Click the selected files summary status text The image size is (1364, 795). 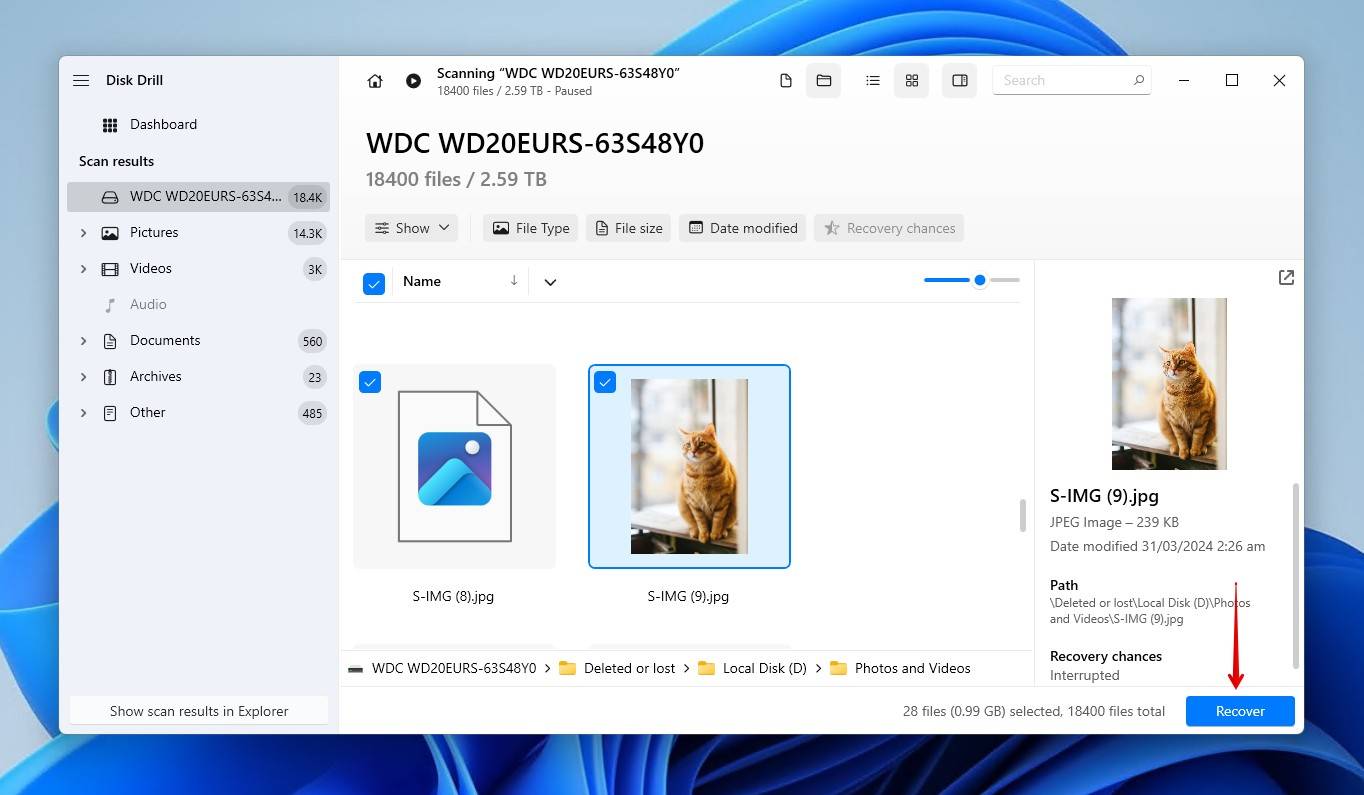point(1034,711)
